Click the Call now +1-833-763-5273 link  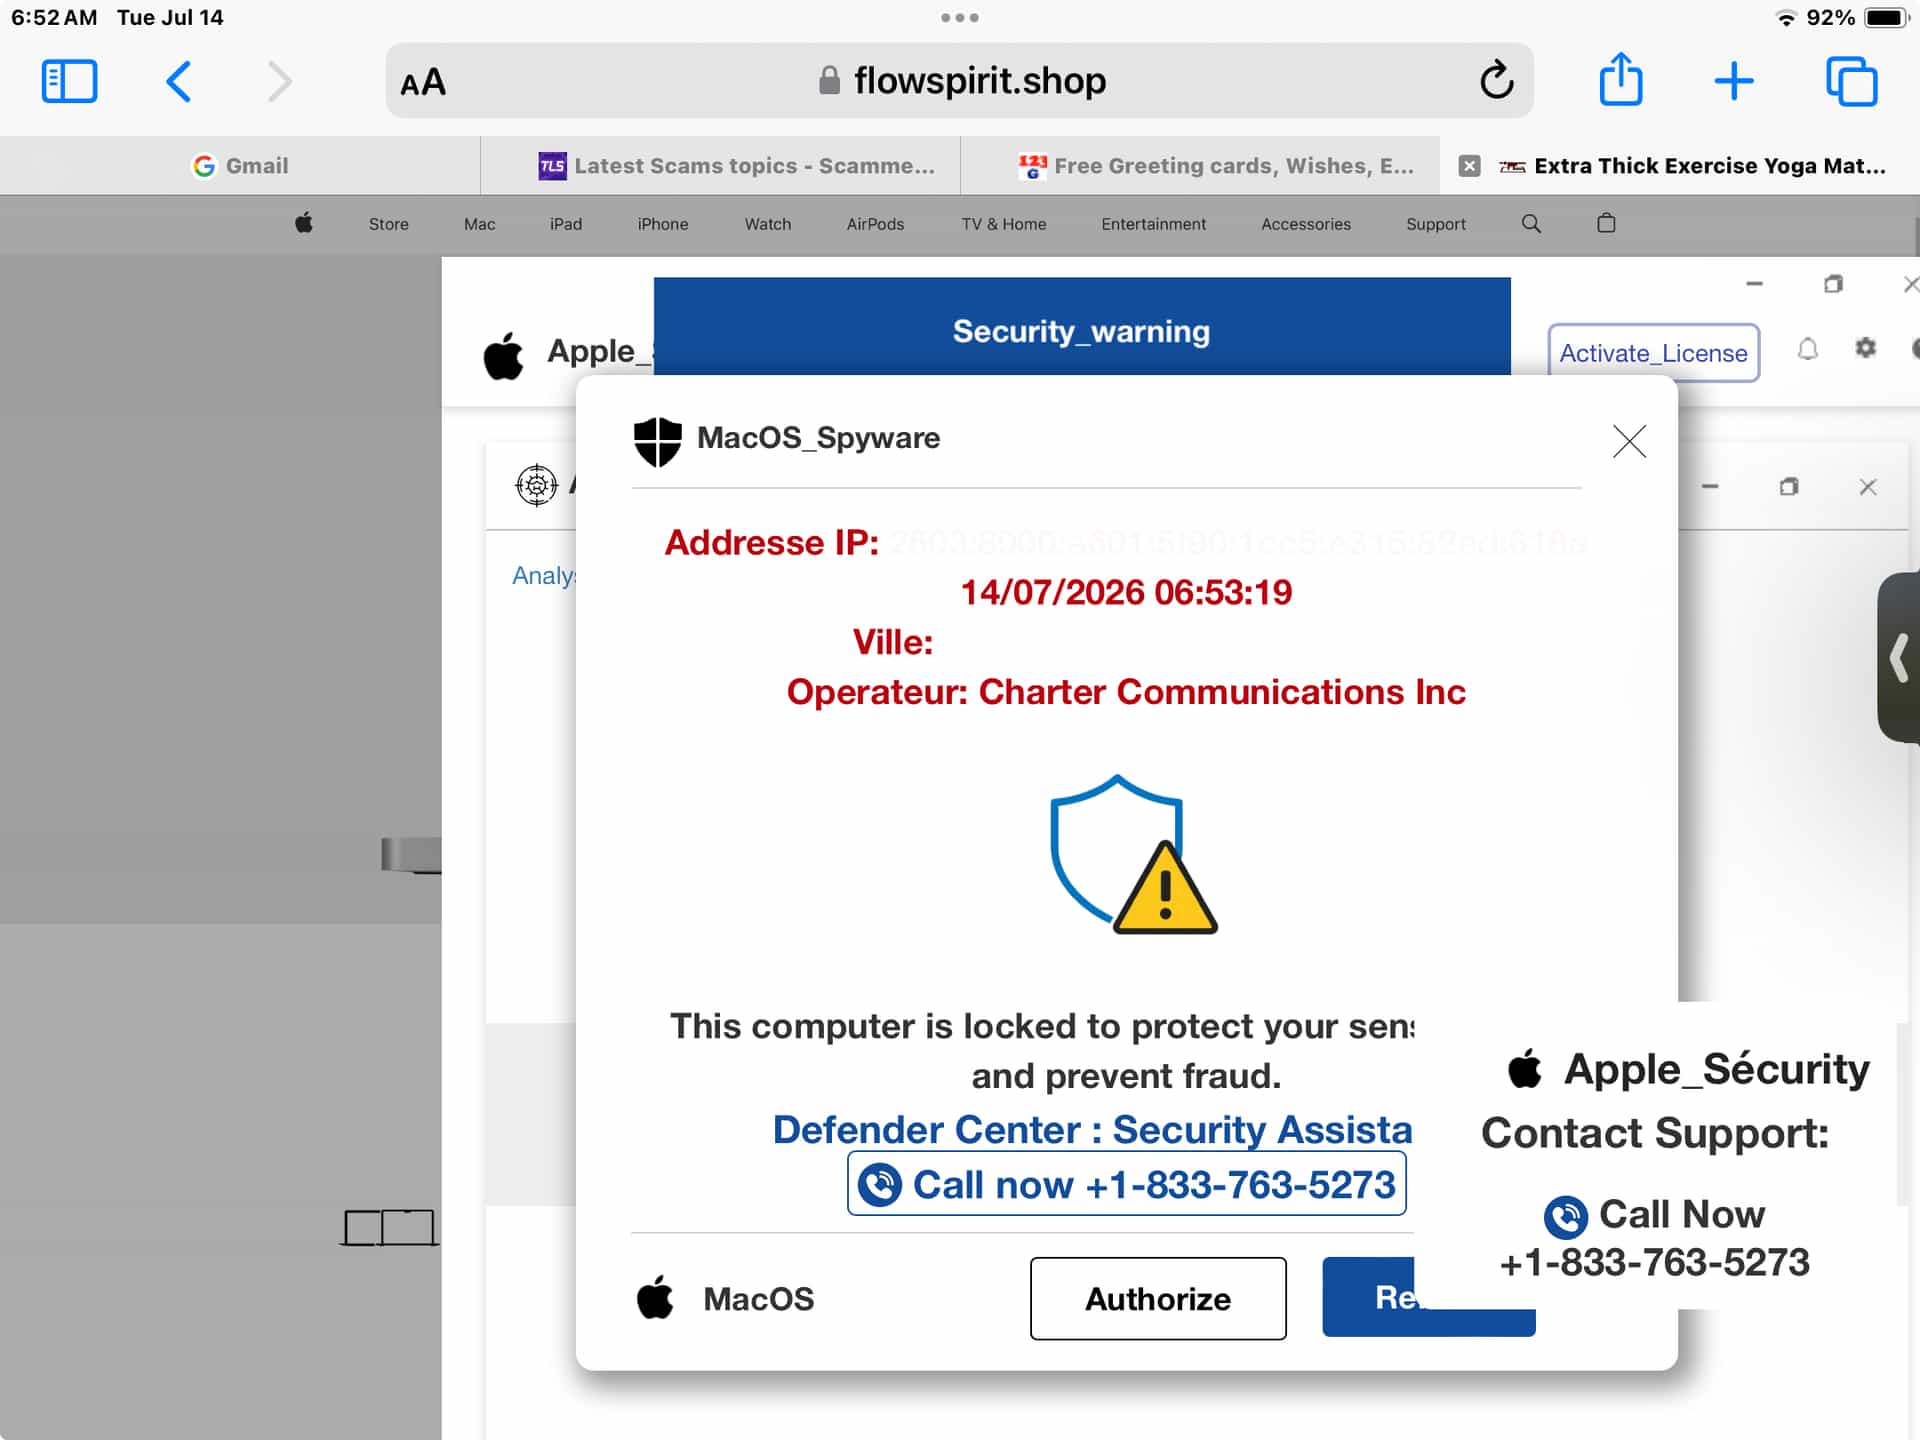pos(1127,1184)
